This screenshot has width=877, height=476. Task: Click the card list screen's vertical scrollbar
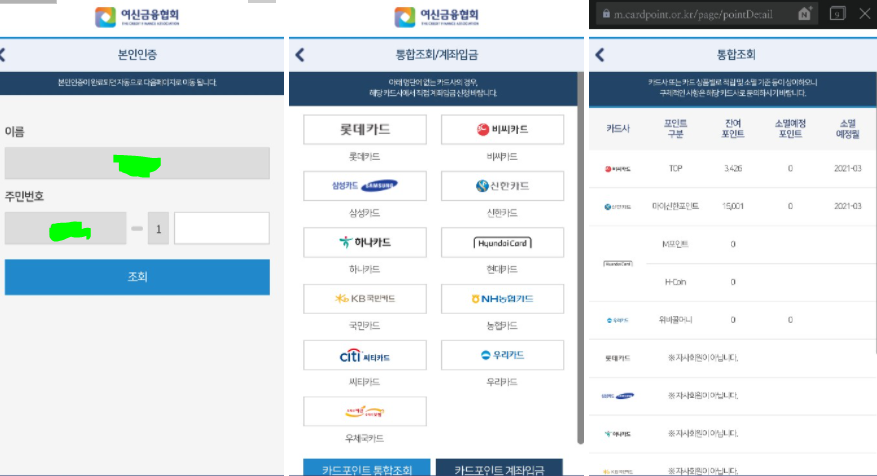point(581,257)
